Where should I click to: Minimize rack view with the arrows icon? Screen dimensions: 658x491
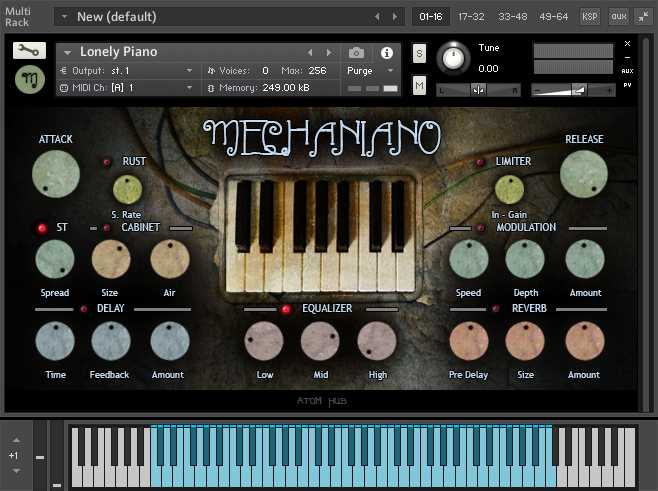point(643,16)
